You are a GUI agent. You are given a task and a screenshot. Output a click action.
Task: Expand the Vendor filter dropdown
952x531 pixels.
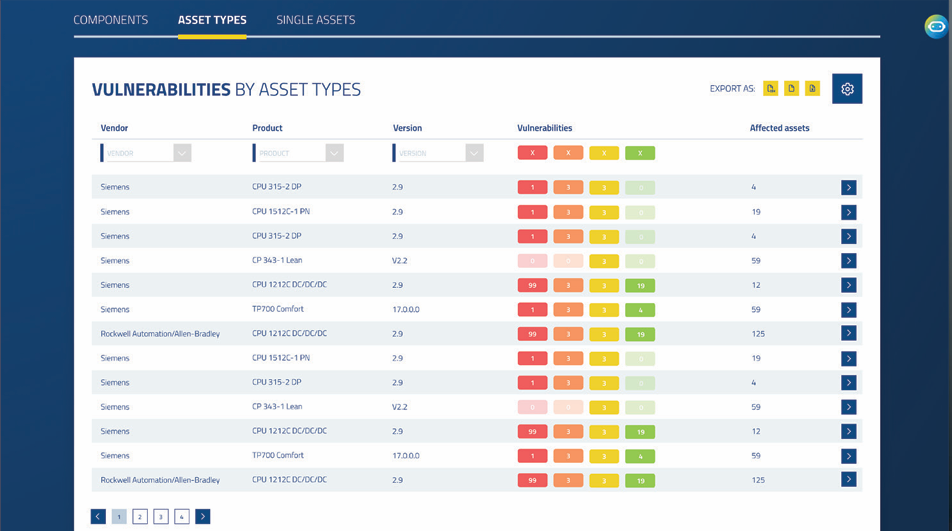tap(182, 153)
